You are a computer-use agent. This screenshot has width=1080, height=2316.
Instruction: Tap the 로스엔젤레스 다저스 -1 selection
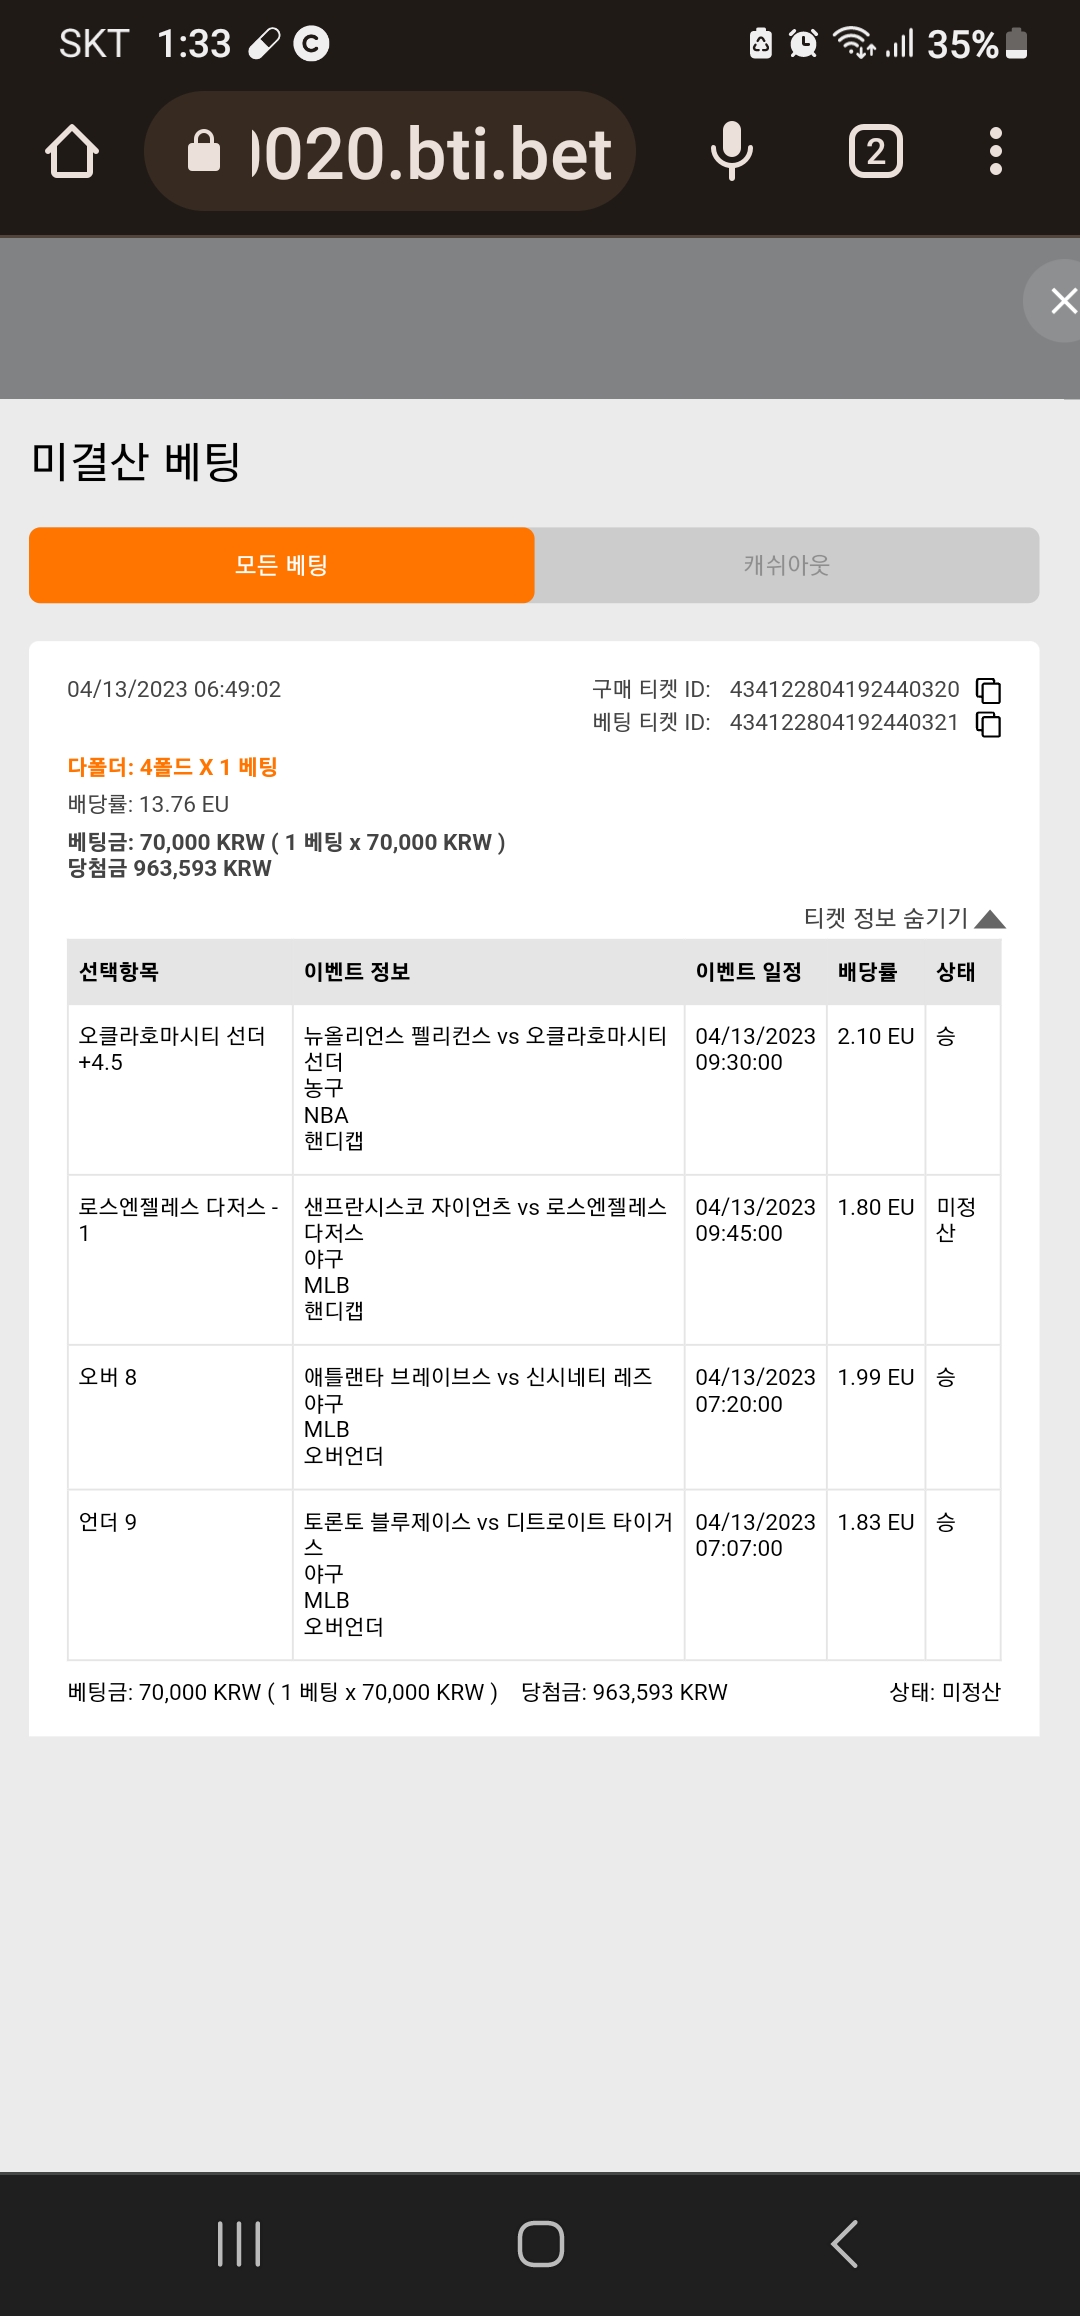pos(180,1220)
